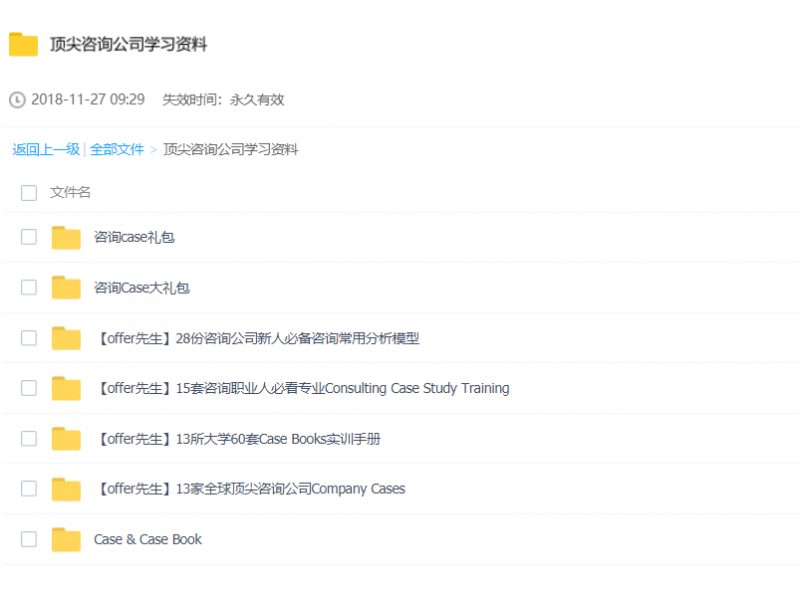Image resolution: width=800 pixels, height=594 pixels.
Task: Open folder icon for 咨询case礼包
Action: click(x=66, y=238)
